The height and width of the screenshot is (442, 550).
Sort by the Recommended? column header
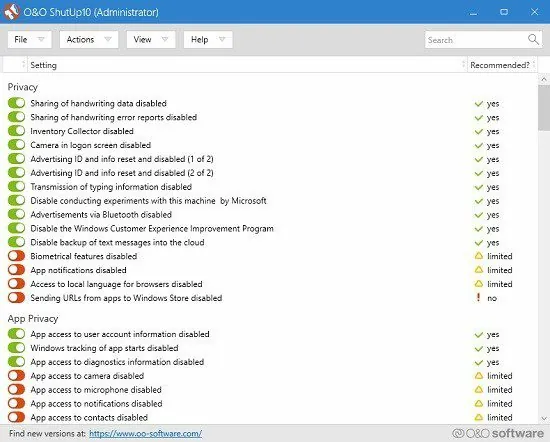tap(500, 65)
